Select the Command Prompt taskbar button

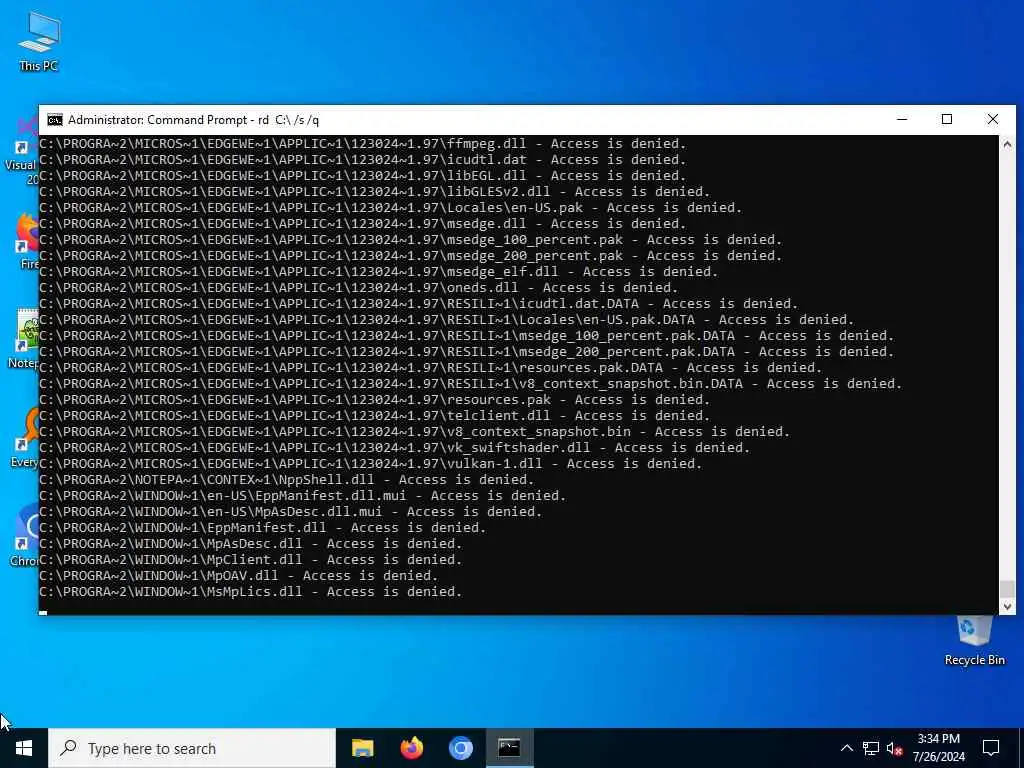[x=509, y=748]
